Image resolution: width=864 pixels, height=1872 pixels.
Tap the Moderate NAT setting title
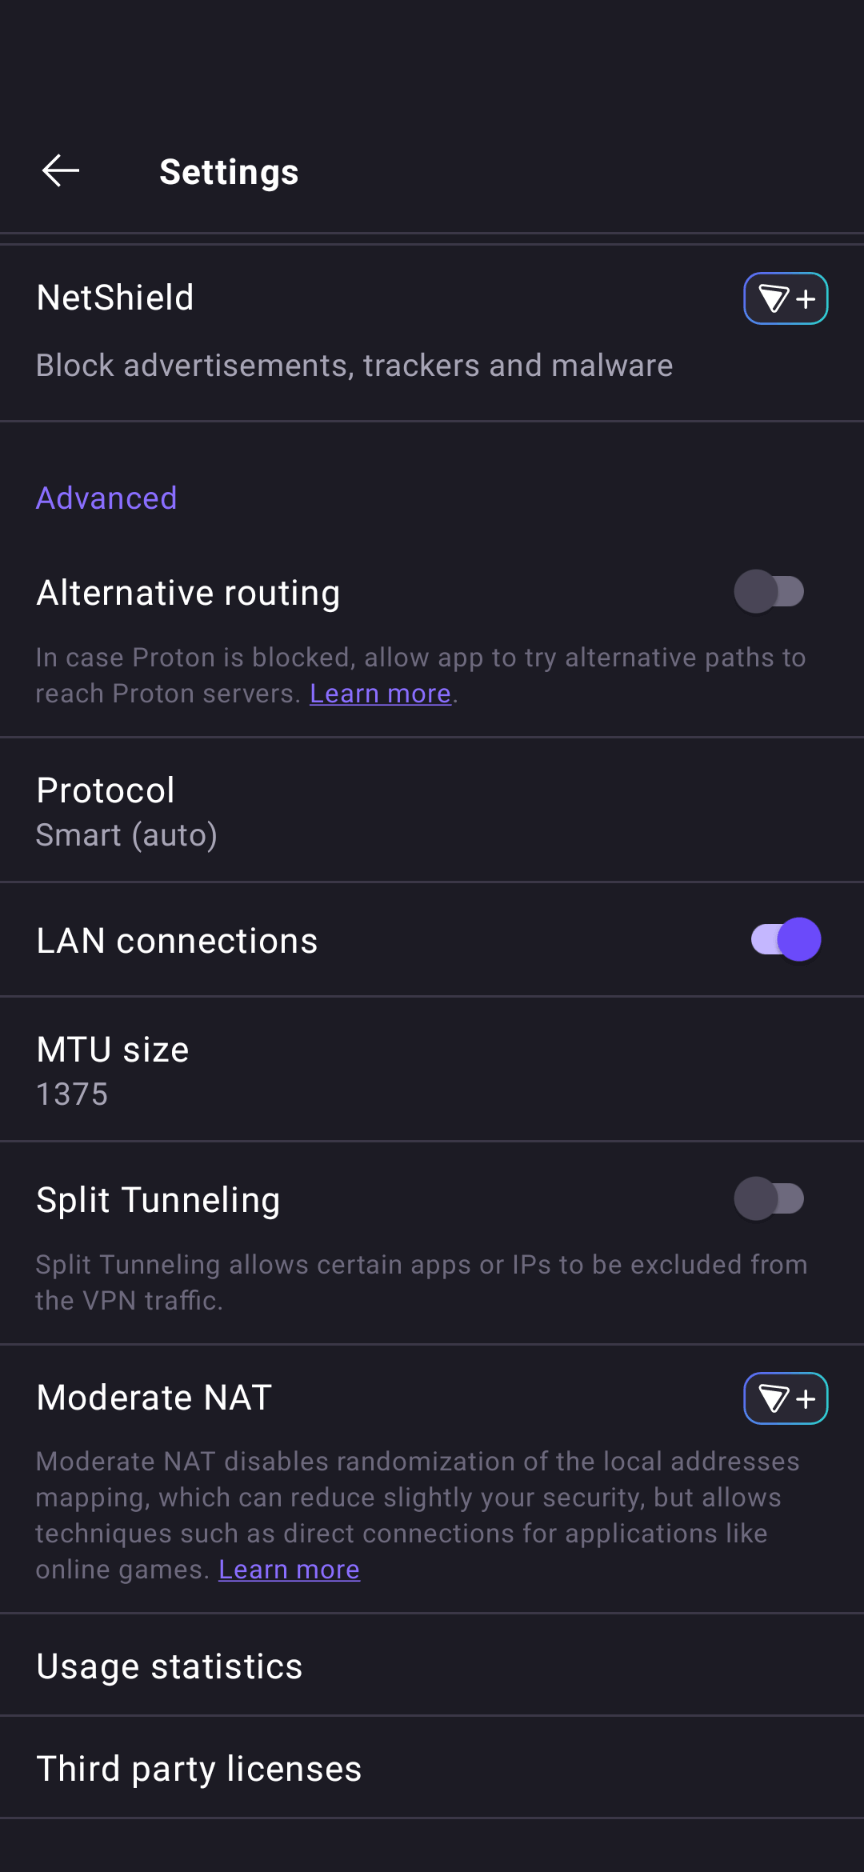click(154, 1398)
